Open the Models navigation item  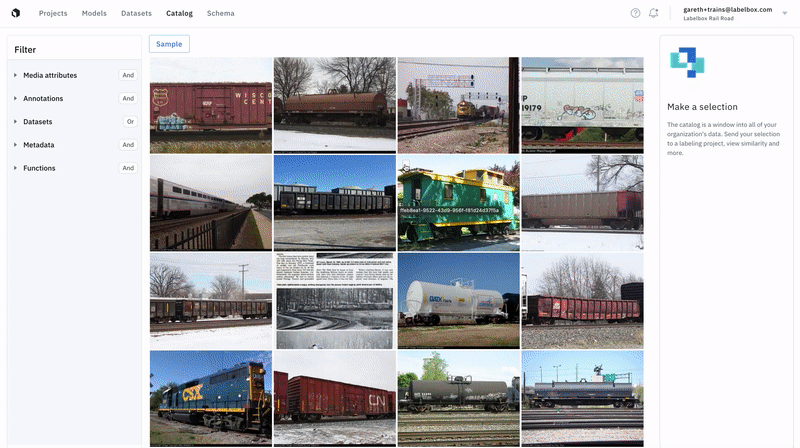[x=94, y=13]
